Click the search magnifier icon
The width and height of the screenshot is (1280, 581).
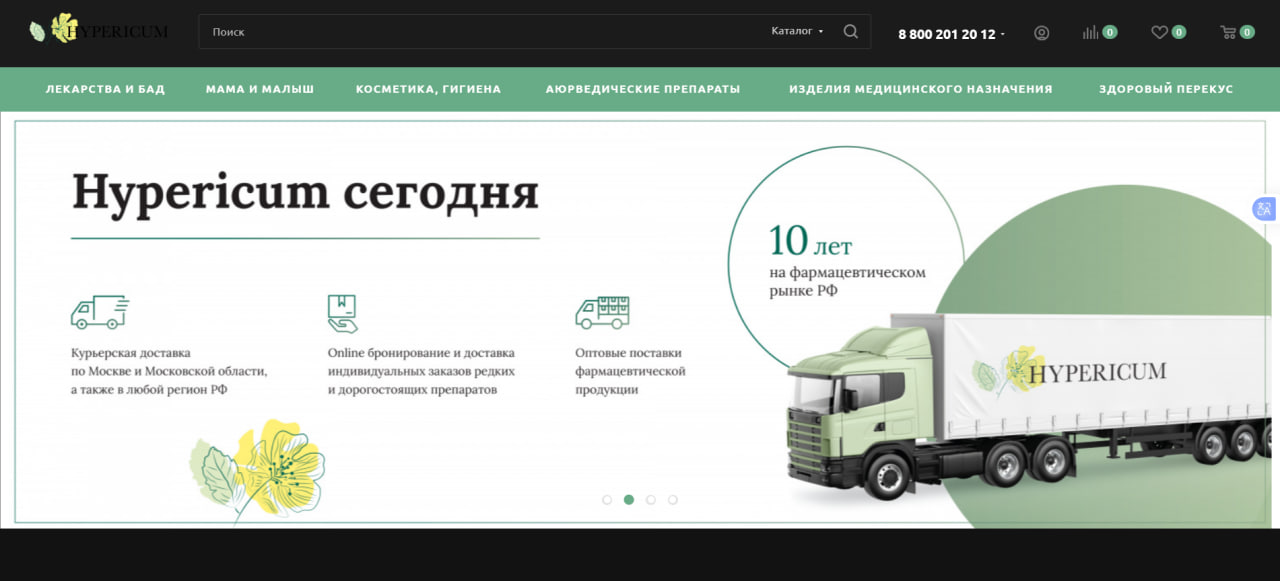click(850, 31)
